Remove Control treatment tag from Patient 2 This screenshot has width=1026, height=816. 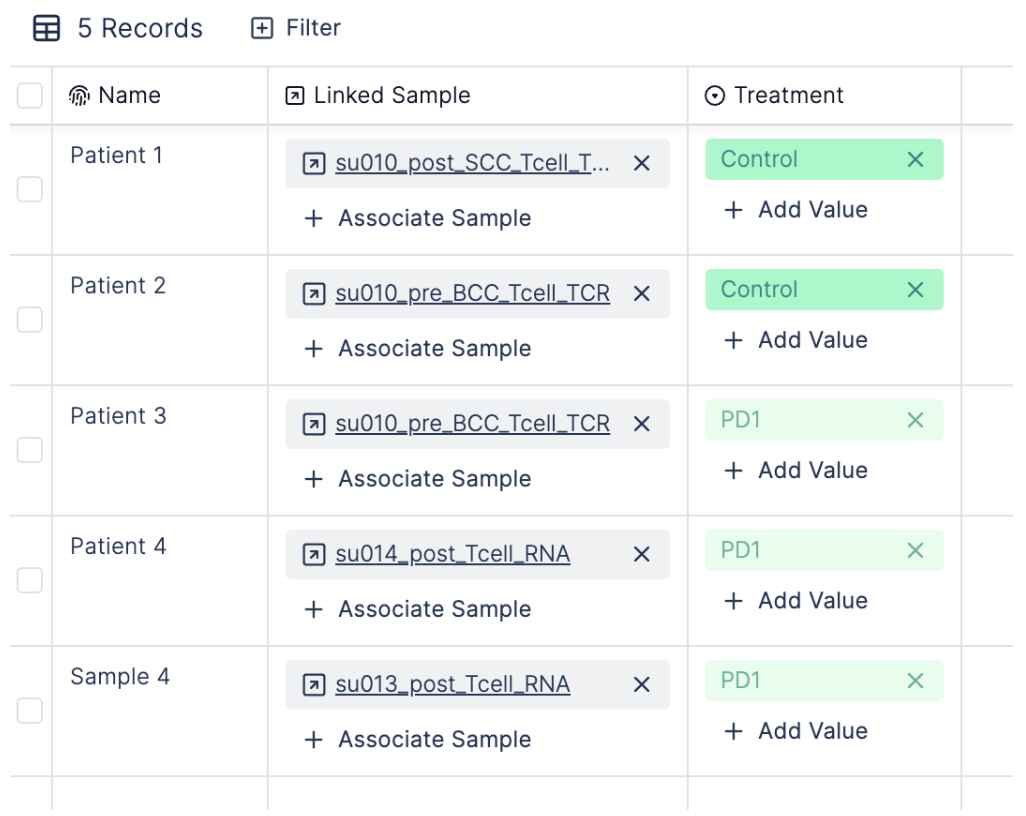click(x=915, y=289)
